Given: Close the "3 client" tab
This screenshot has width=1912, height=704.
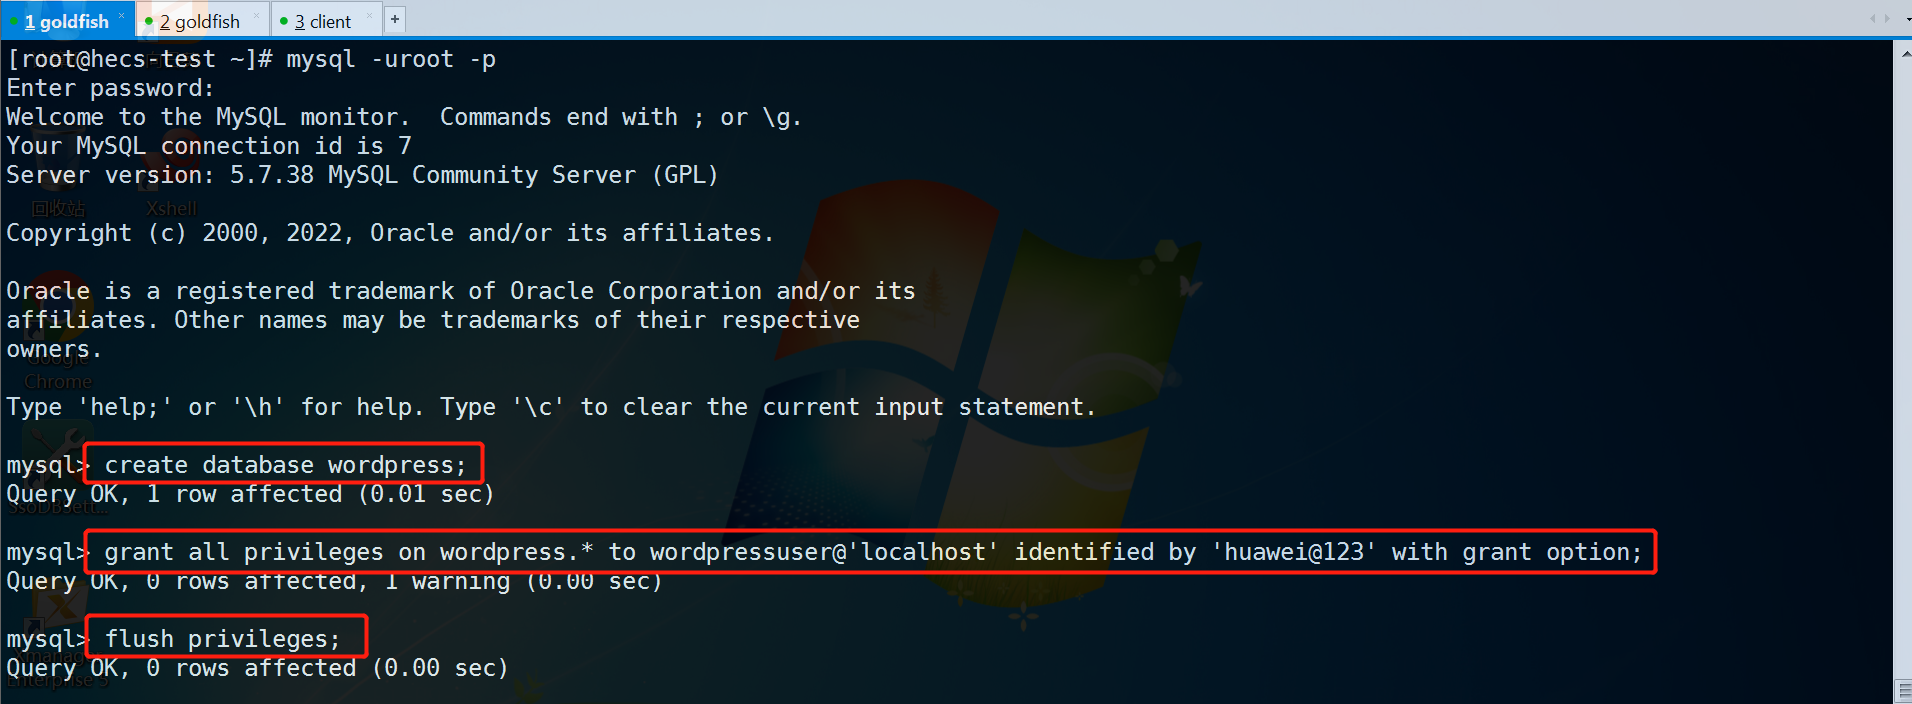Looking at the screenshot, I should (369, 16).
